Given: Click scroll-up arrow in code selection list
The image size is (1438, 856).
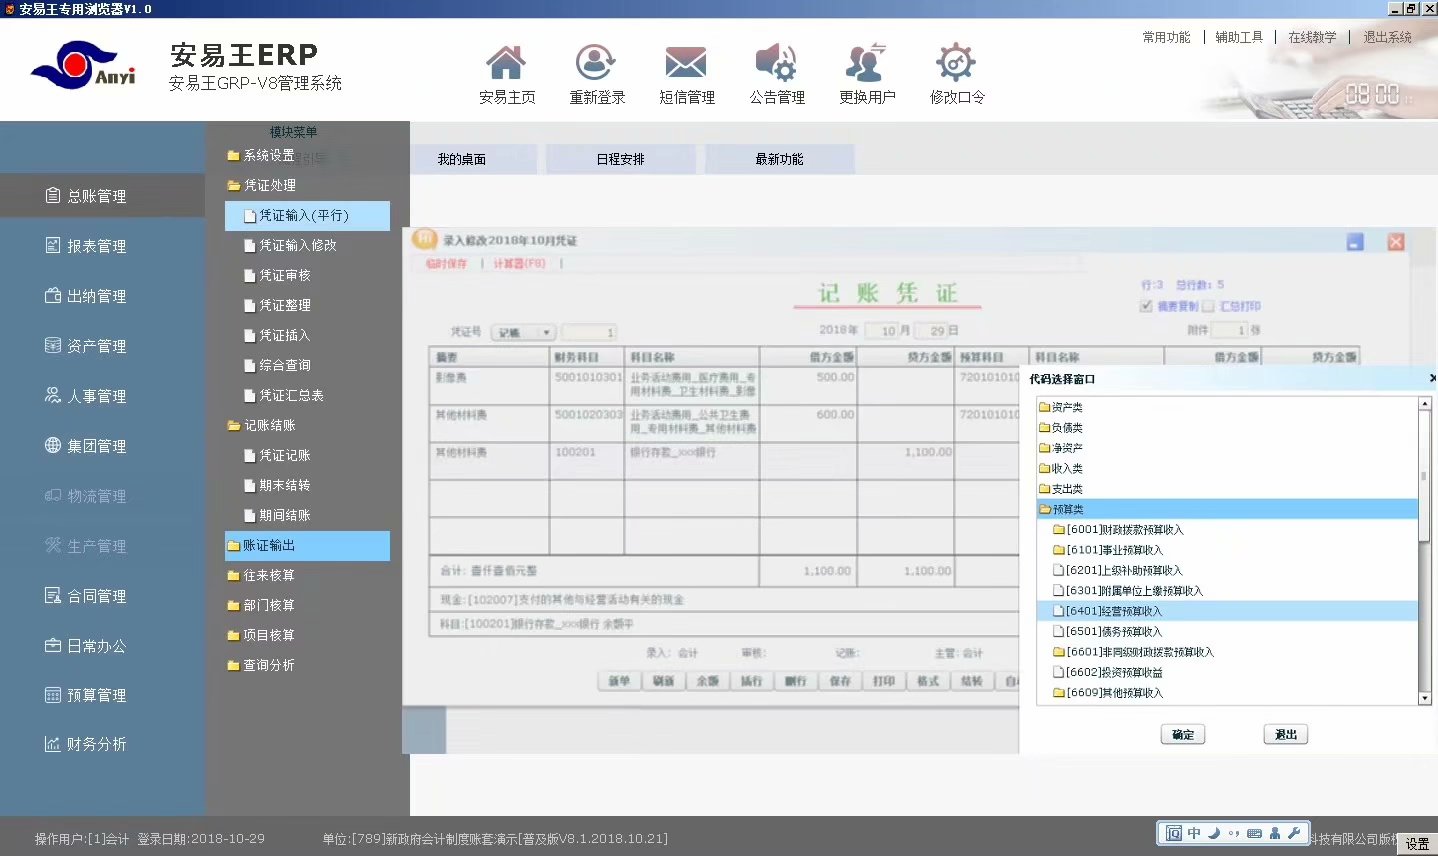Looking at the screenshot, I should click(x=1425, y=404).
